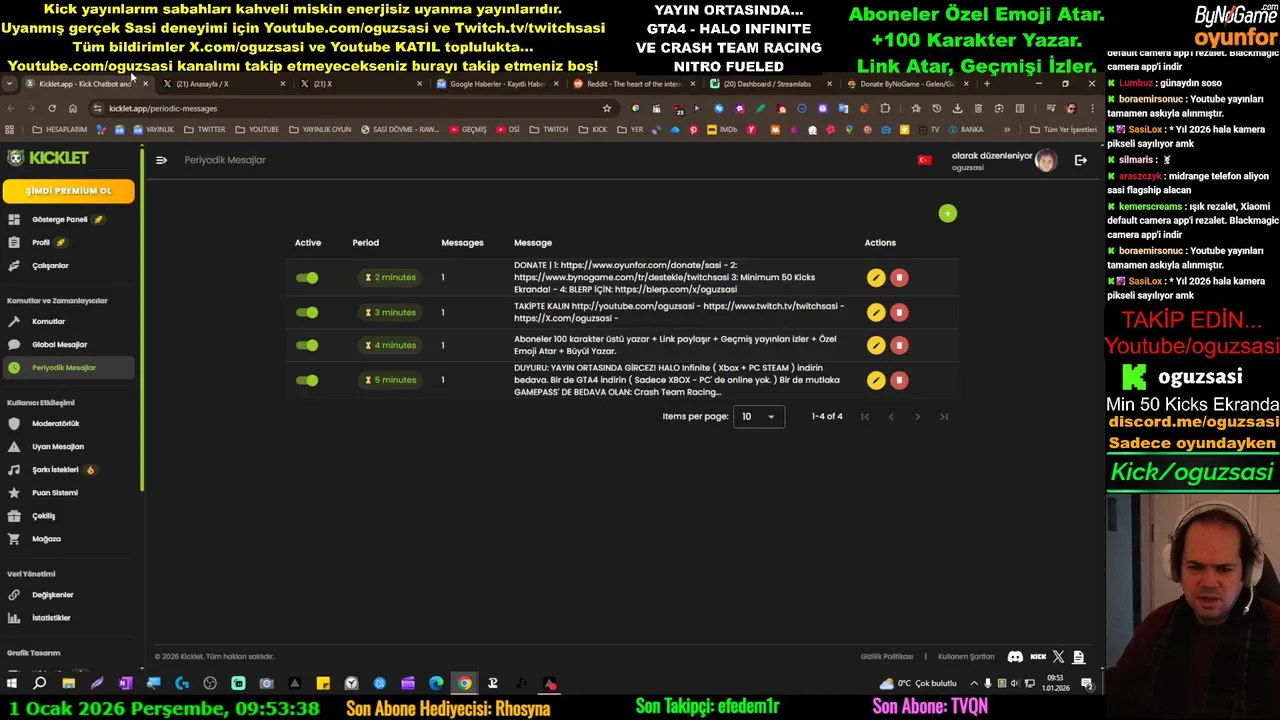Delete the TAKİPTE KALIN message
Screen dimensions: 1280x720
899,313
